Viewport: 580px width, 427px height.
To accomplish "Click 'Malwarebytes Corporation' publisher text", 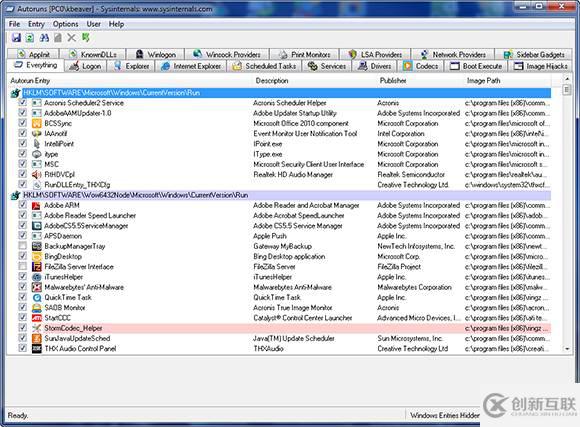I will click(x=414, y=287).
